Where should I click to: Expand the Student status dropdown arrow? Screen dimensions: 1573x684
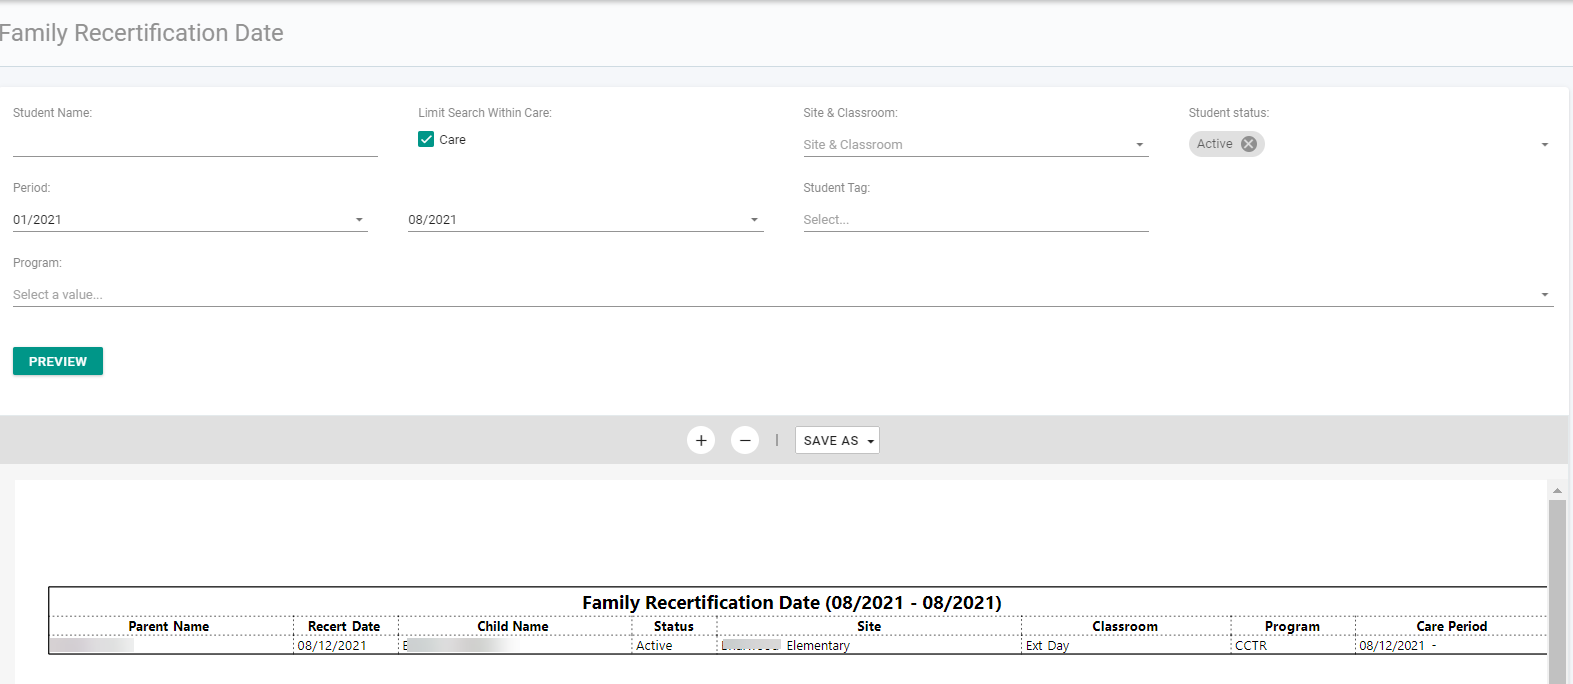(1545, 145)
